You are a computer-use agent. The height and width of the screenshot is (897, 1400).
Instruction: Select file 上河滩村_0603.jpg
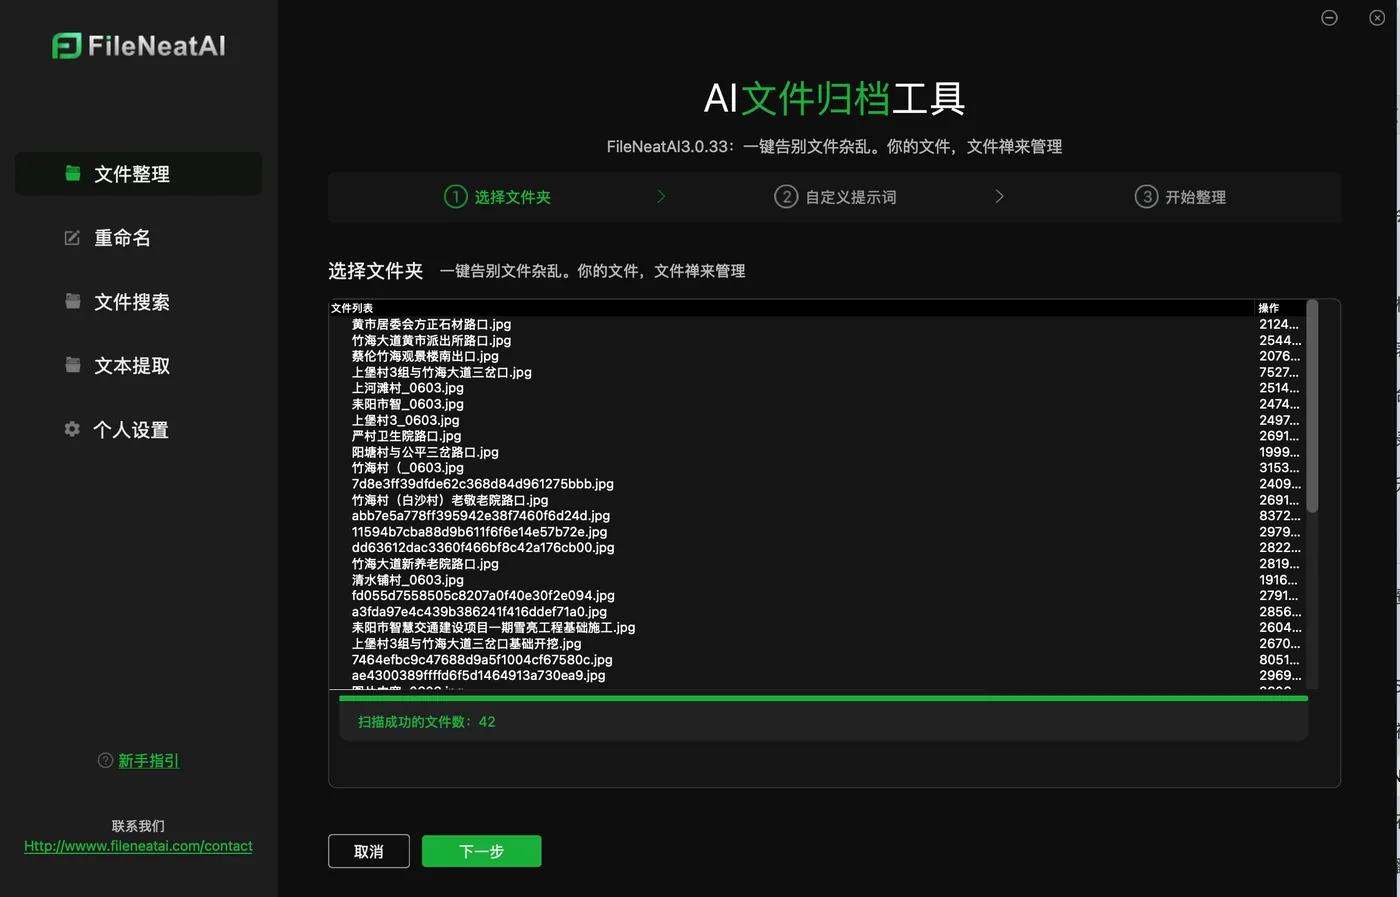pos(408,388)
